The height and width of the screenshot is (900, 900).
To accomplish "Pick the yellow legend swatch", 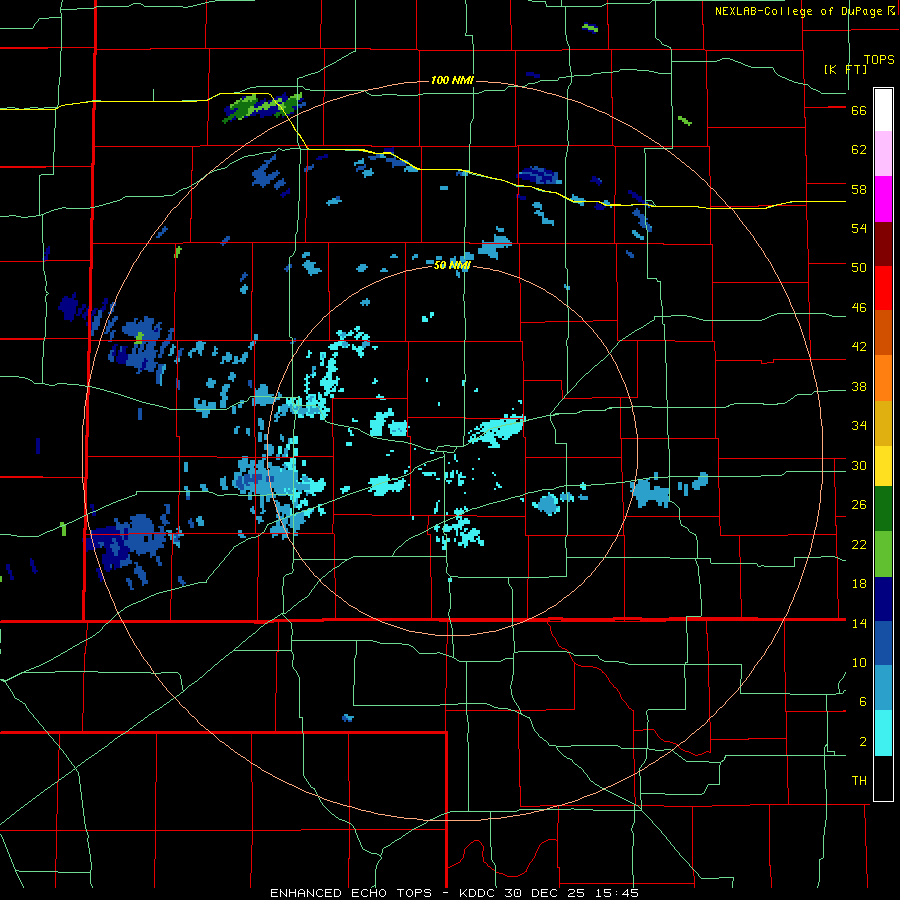I will [x=883, y=465].
